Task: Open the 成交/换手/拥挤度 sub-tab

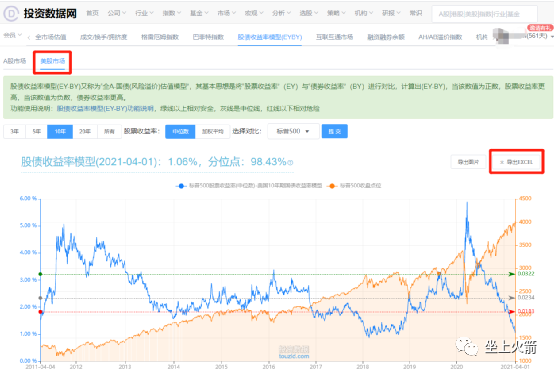Action: tap(104, 37)
